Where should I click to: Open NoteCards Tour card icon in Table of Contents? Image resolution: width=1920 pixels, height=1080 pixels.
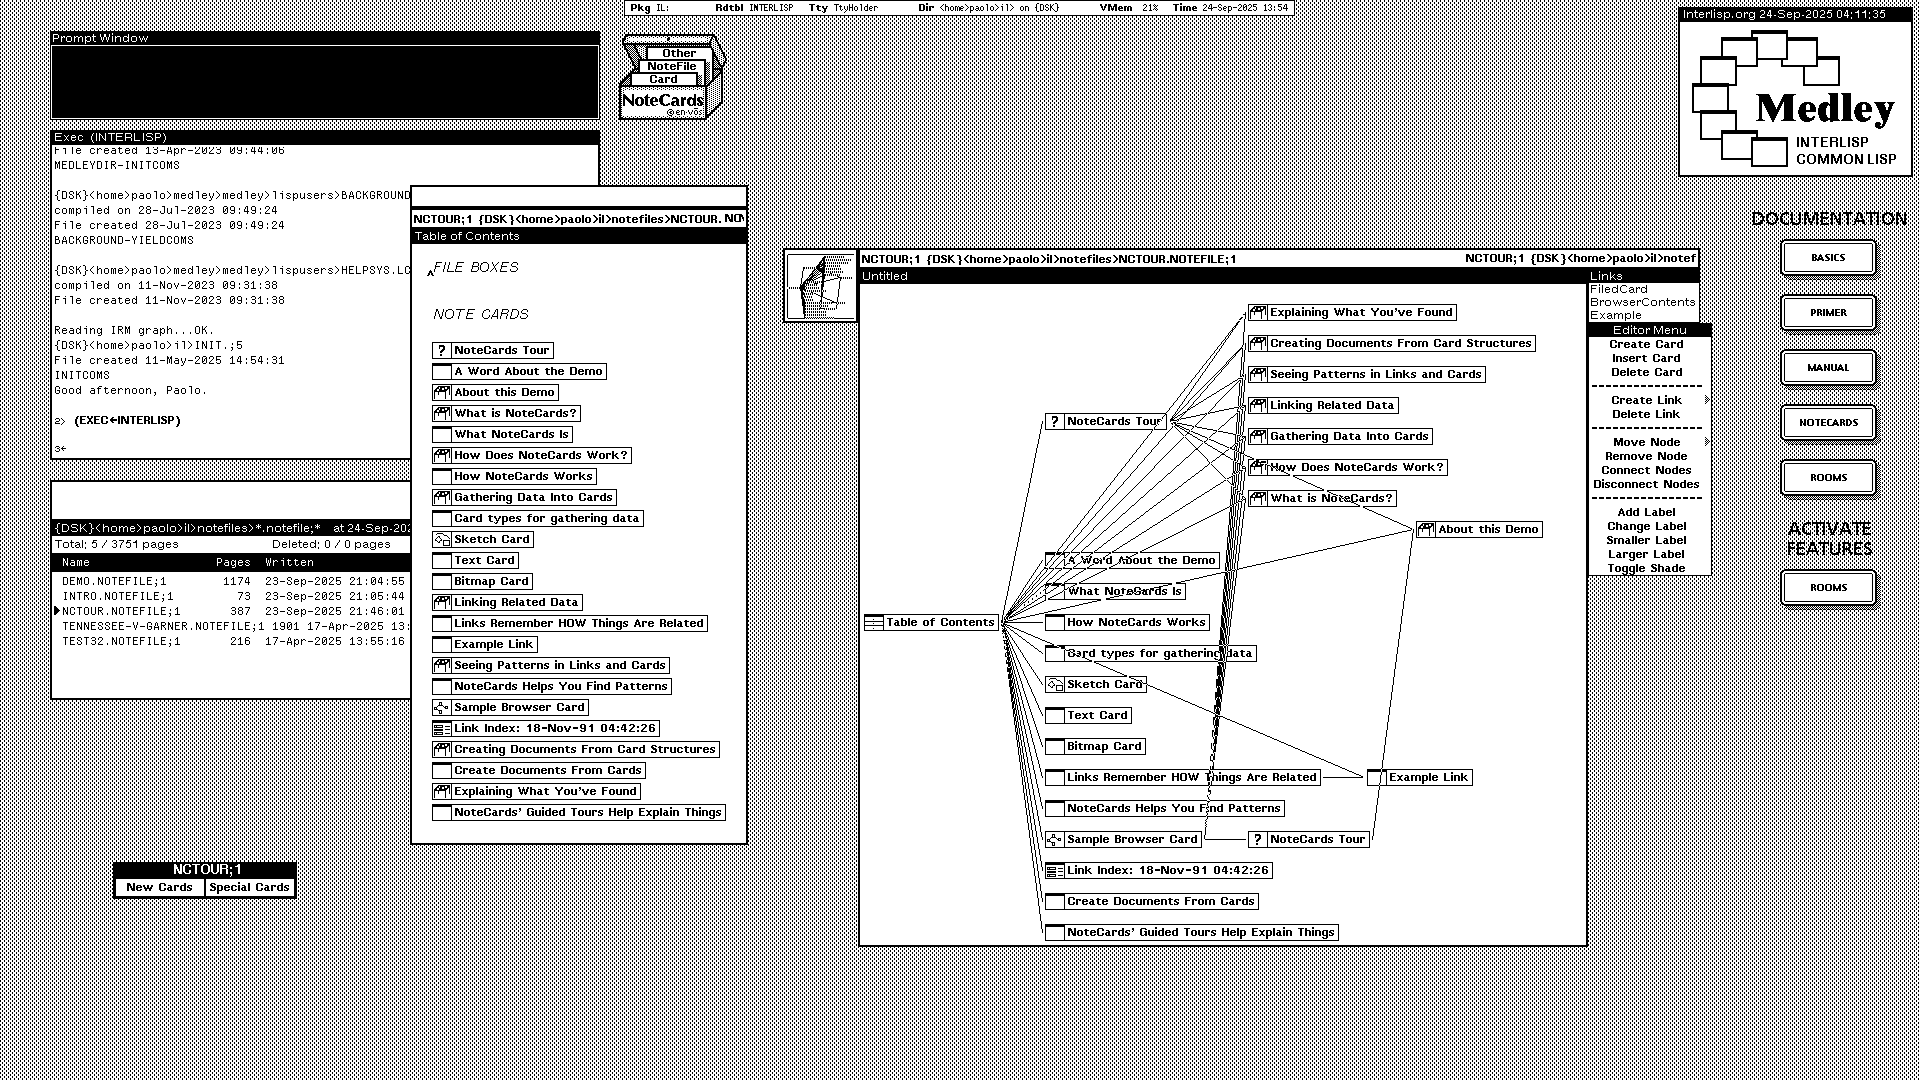point(442,350)
